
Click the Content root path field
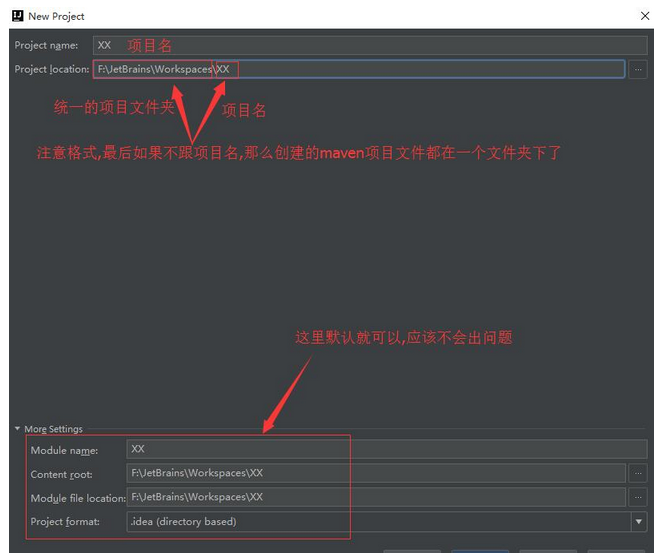376,473
